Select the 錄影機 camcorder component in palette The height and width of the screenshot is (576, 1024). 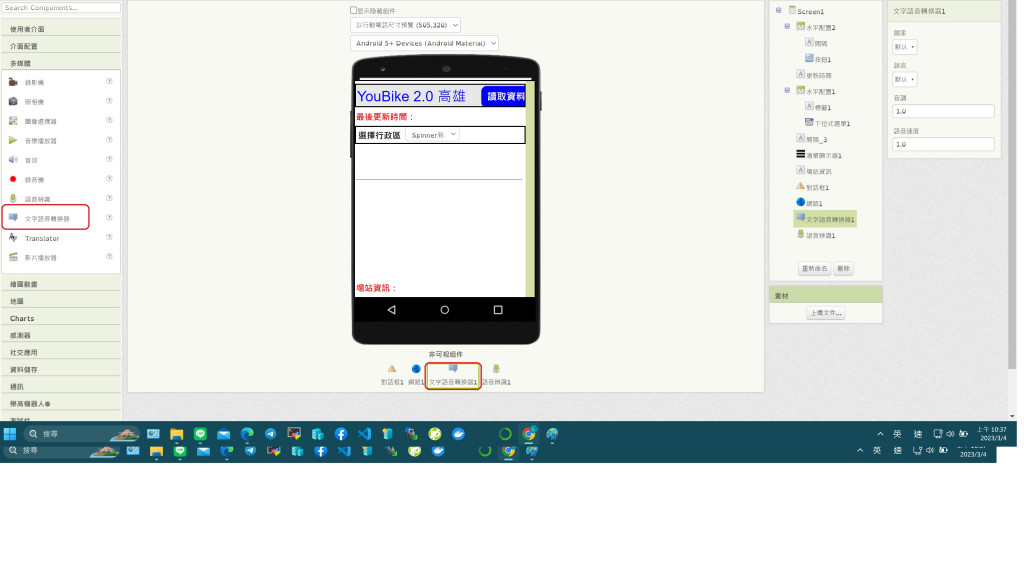coord(34,83)
